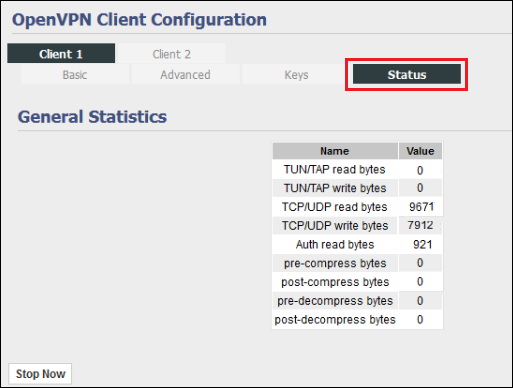Viewport: 513px width, 388px height.
Task: Select the TUN/TAP write bytes row label
Action: click(x=335, y=188)
